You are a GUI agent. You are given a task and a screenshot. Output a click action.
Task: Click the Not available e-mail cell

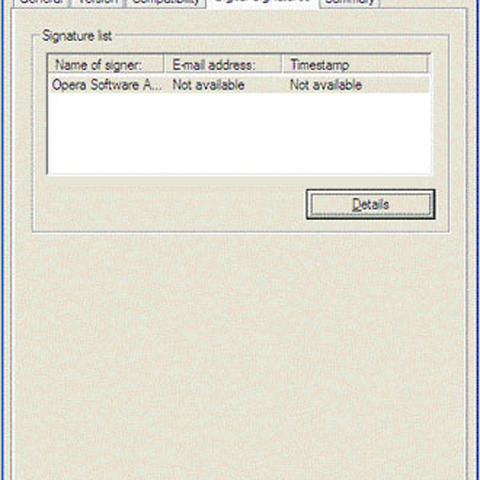pos(209,85)
